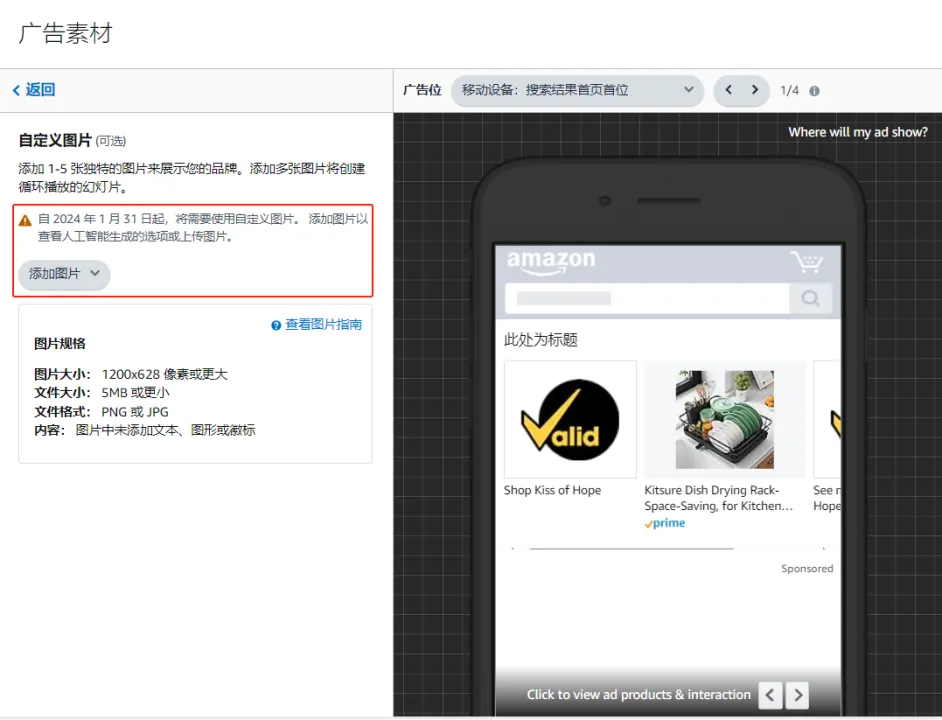Click the orange warning triangle icon
The height and width of the screenshot is (720, 942).
[x=25, y=221]
